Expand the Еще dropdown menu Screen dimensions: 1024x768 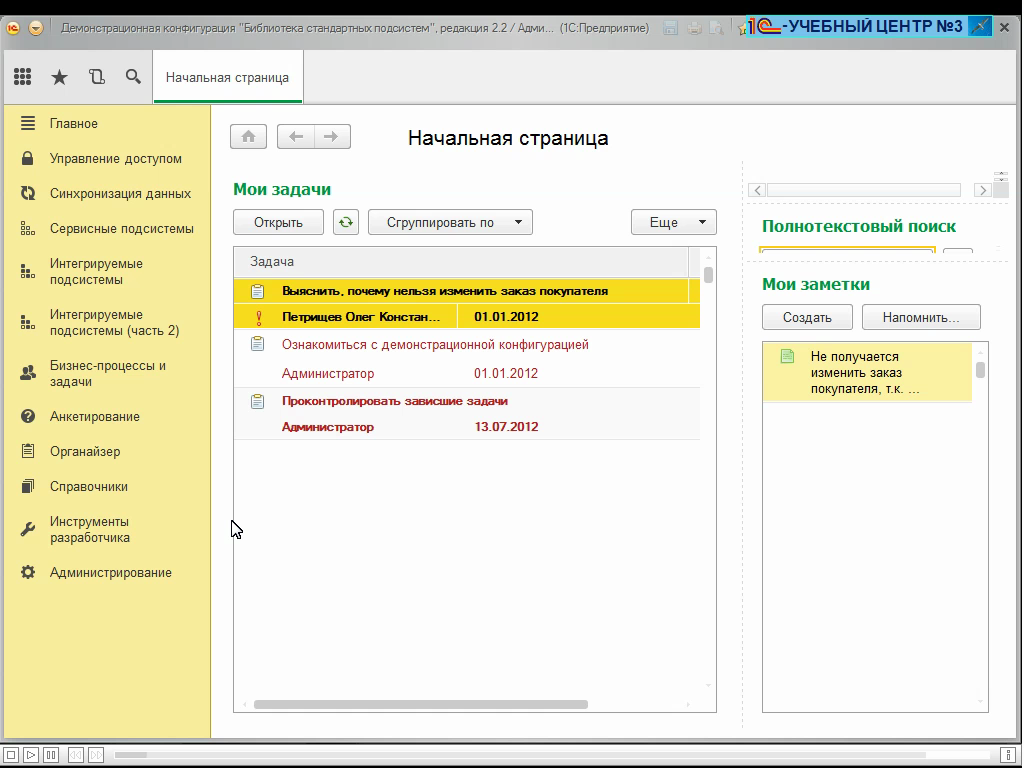coord(674,222)
